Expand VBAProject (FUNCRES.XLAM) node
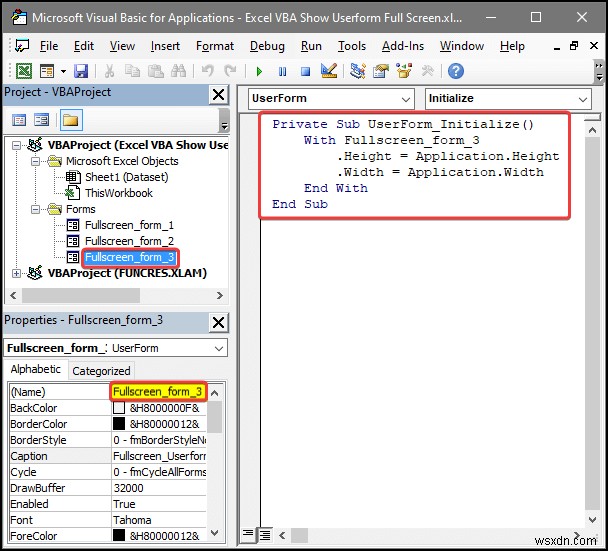Viewport: 608px width, 551px height. [17, 273]
